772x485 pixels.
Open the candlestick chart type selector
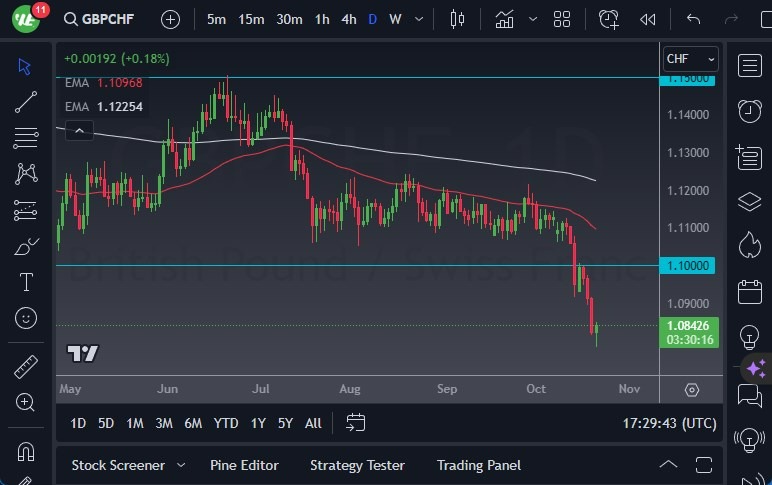pyautogui.click(x=457, y=19)
